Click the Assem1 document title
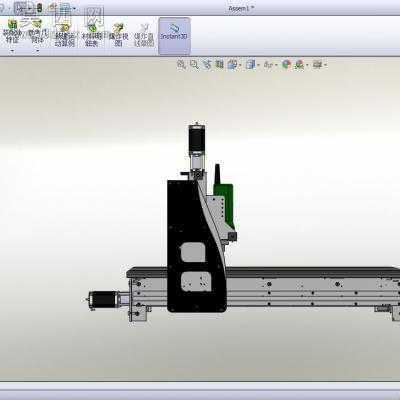The image size is (400, 400). click(241, 8)
